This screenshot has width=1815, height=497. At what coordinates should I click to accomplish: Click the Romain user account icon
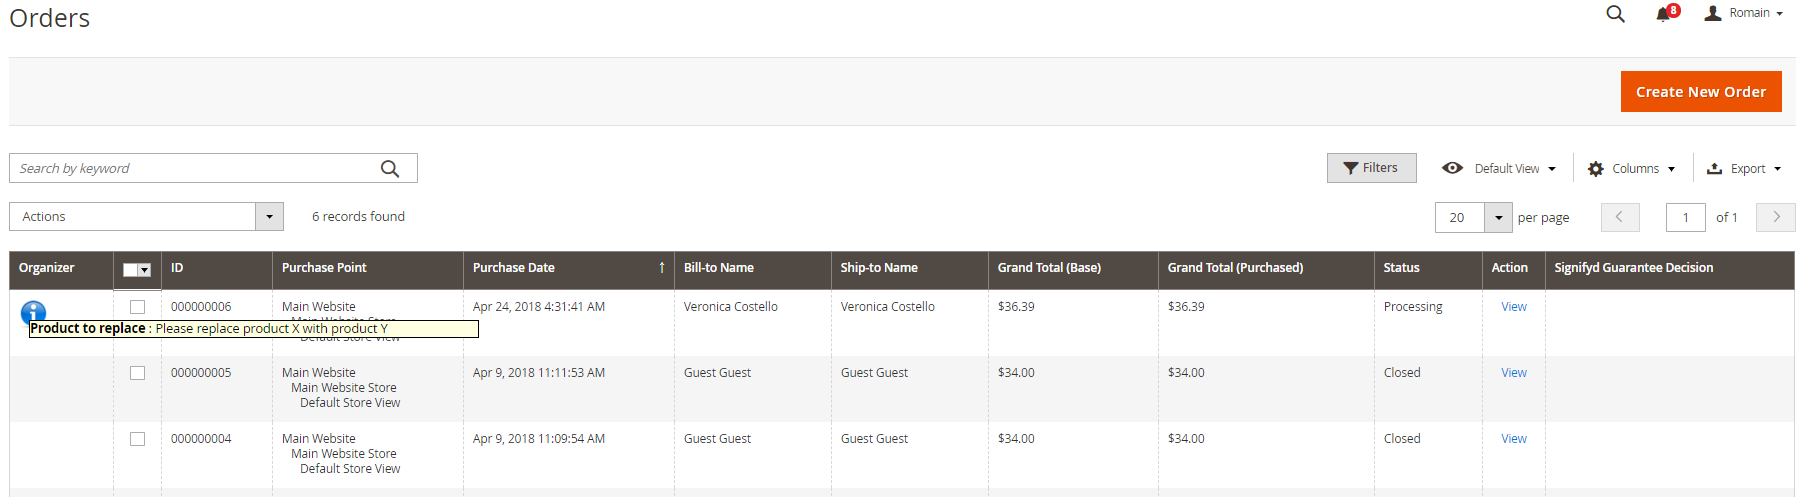1713,13
